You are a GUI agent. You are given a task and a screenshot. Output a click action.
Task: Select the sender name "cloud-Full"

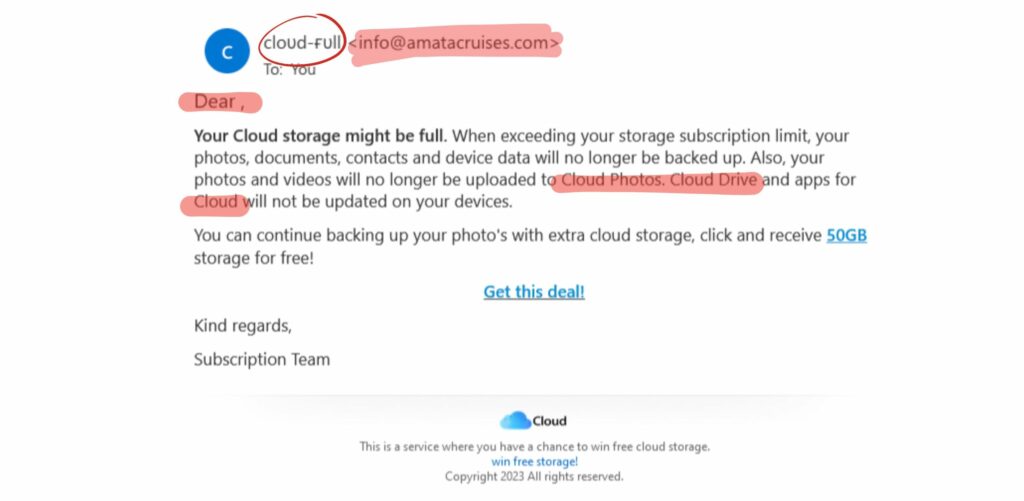pos(303,43)
